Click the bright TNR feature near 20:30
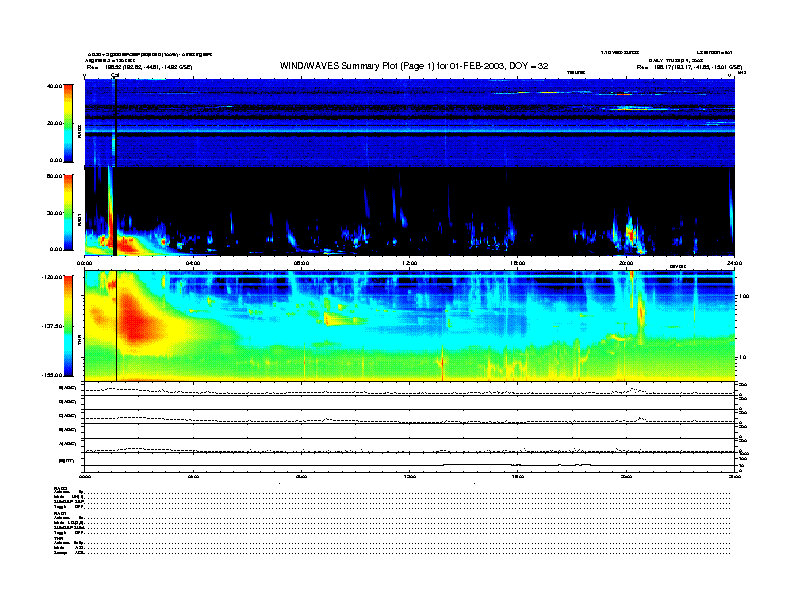The image size is (792, 612). pos(641,313)
